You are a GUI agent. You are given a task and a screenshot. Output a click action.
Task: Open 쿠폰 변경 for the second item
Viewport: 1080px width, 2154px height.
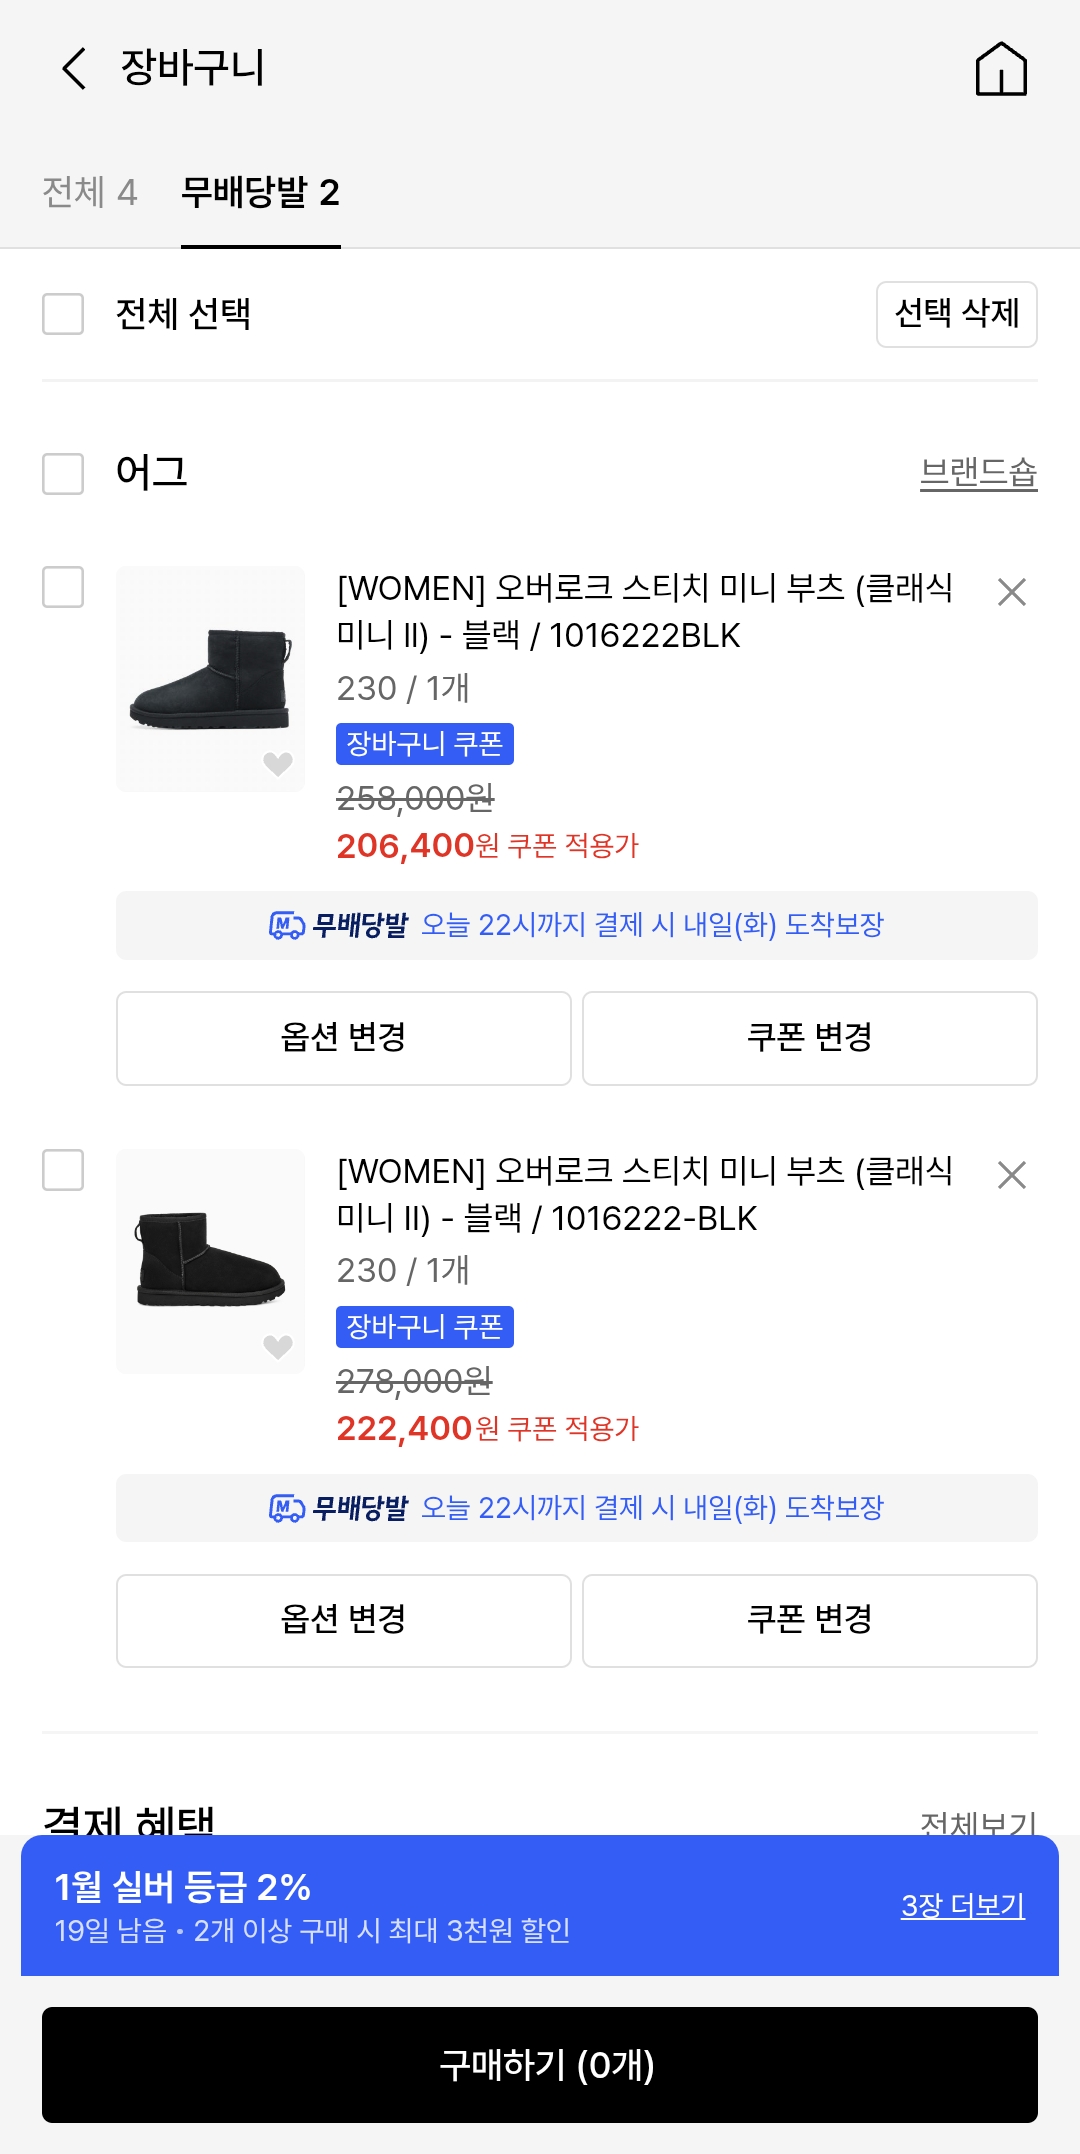(809, 1620)
